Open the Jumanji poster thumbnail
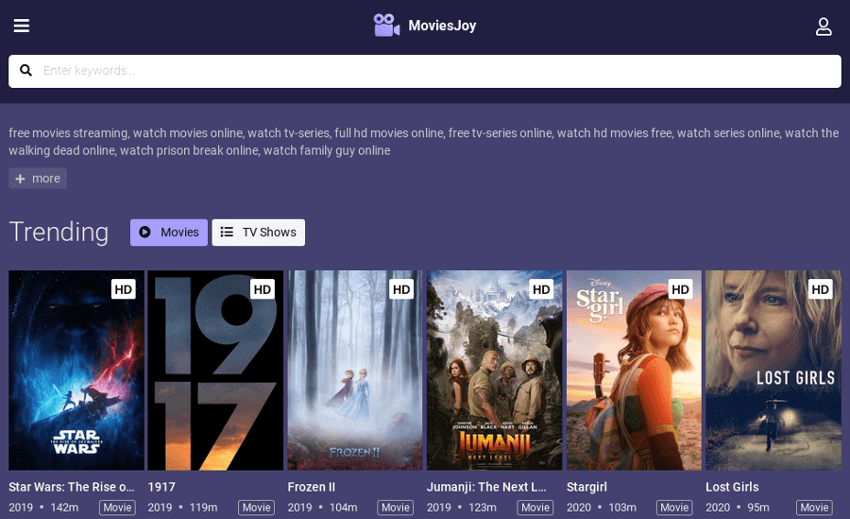The height and width of the screenshot is (519, 850). click(494, 370)
